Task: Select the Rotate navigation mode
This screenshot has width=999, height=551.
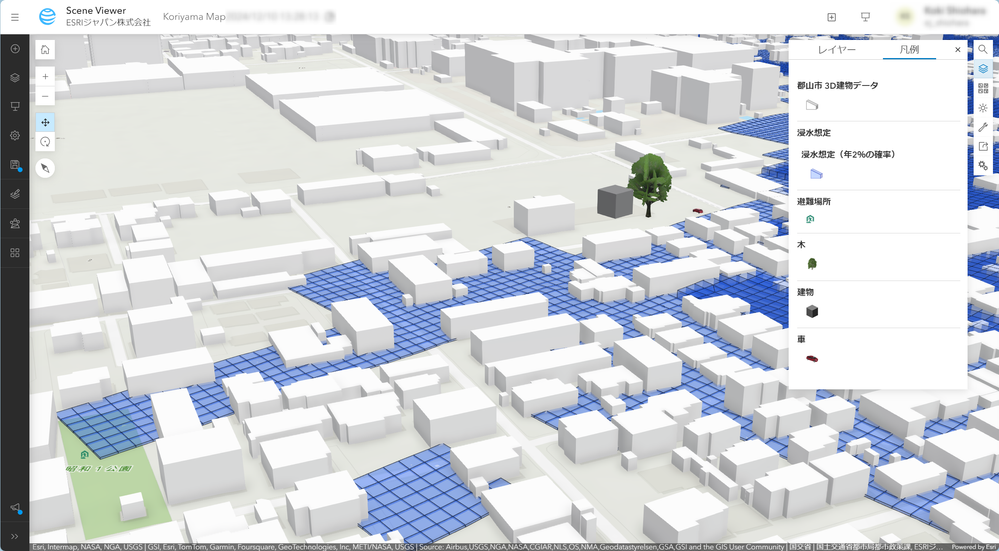Action: tap(45, 142)
